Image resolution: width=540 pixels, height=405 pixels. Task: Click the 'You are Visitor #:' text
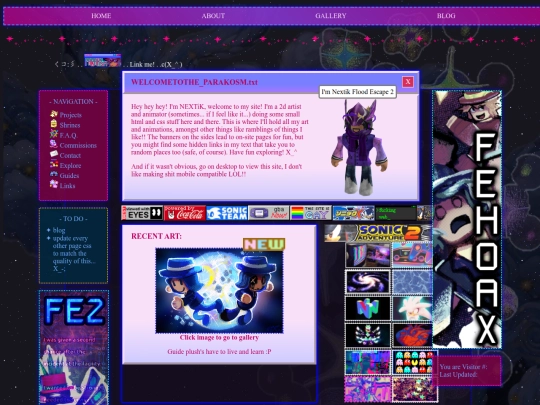464,367
